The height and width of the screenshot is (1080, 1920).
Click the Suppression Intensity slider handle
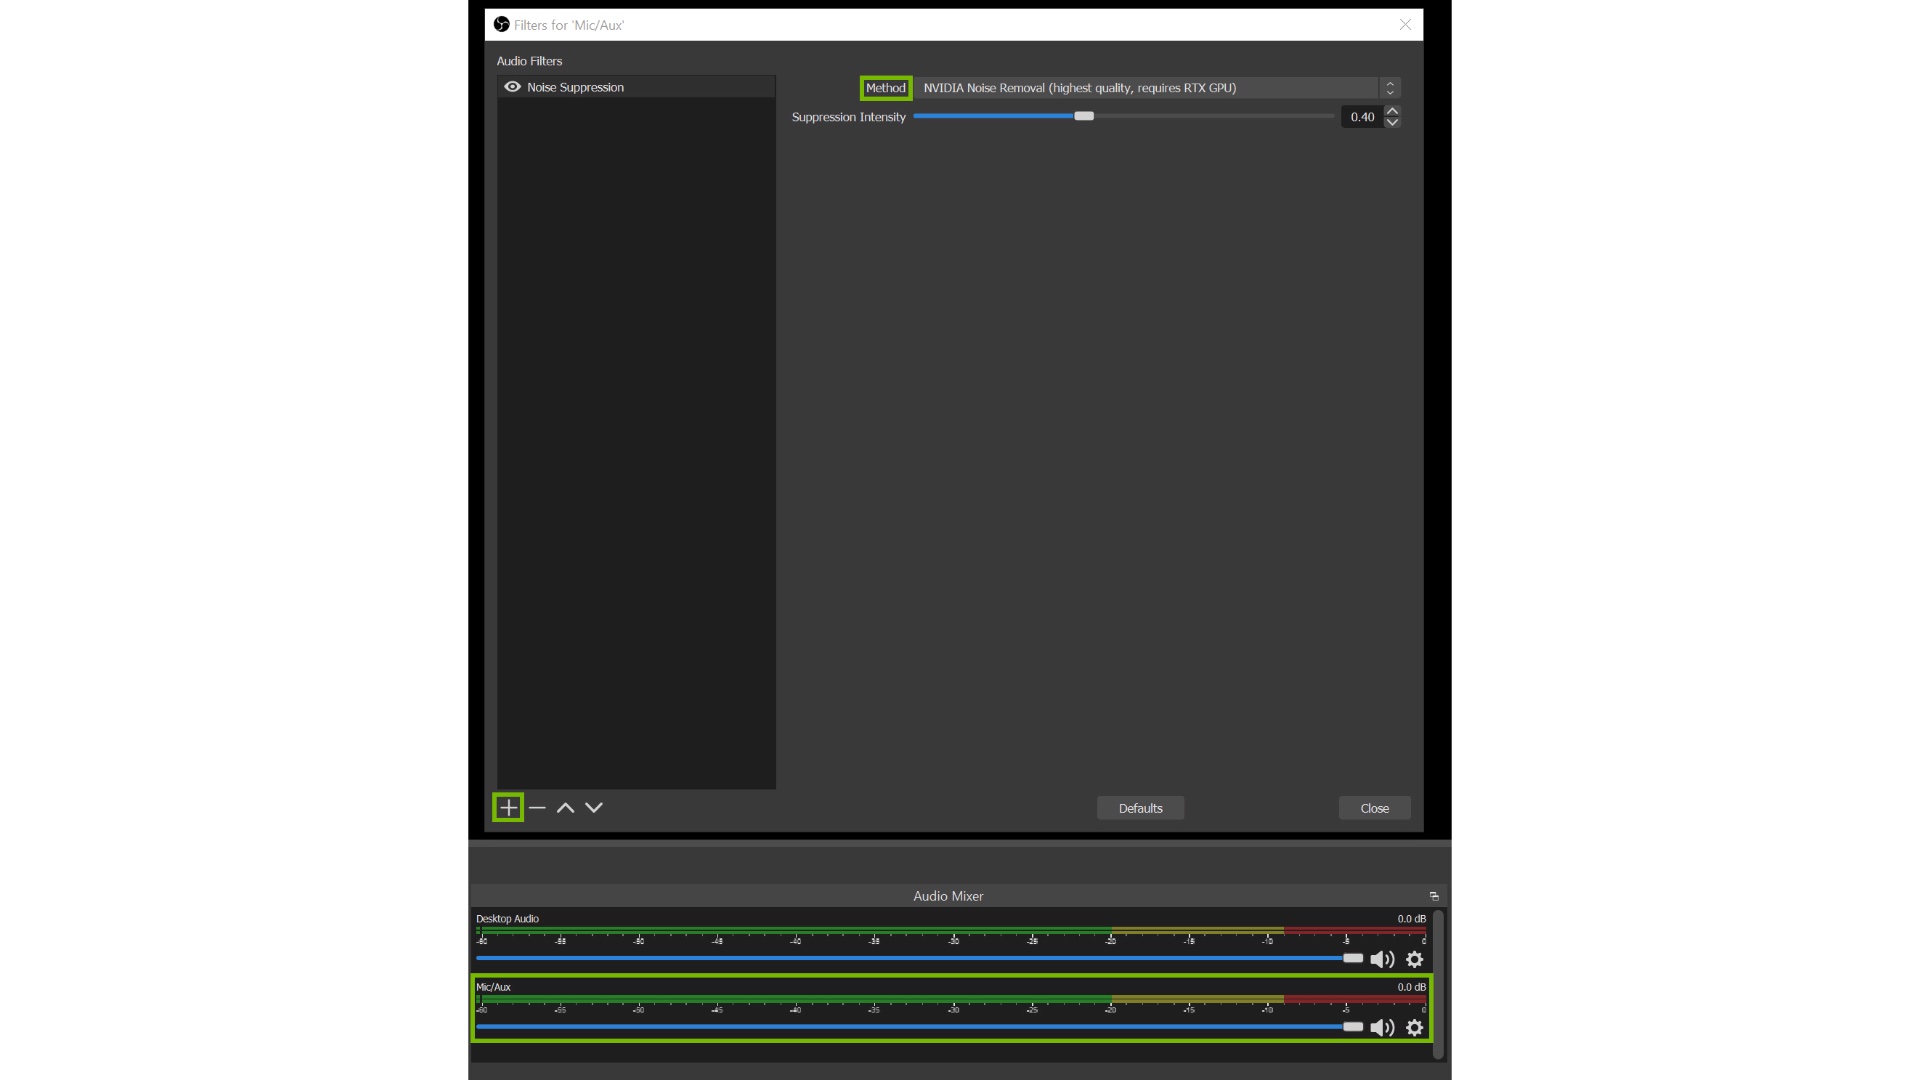point(1084,116)
